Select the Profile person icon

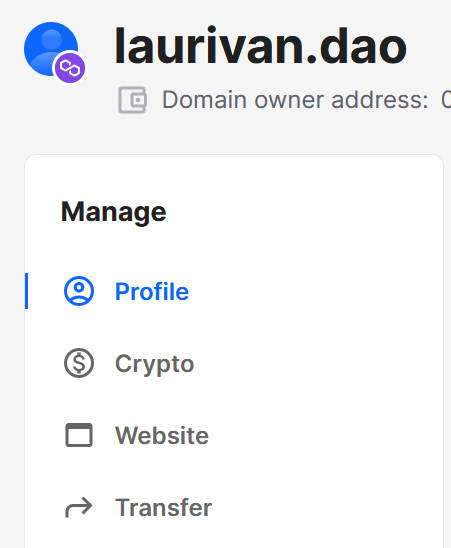[79, 291]
